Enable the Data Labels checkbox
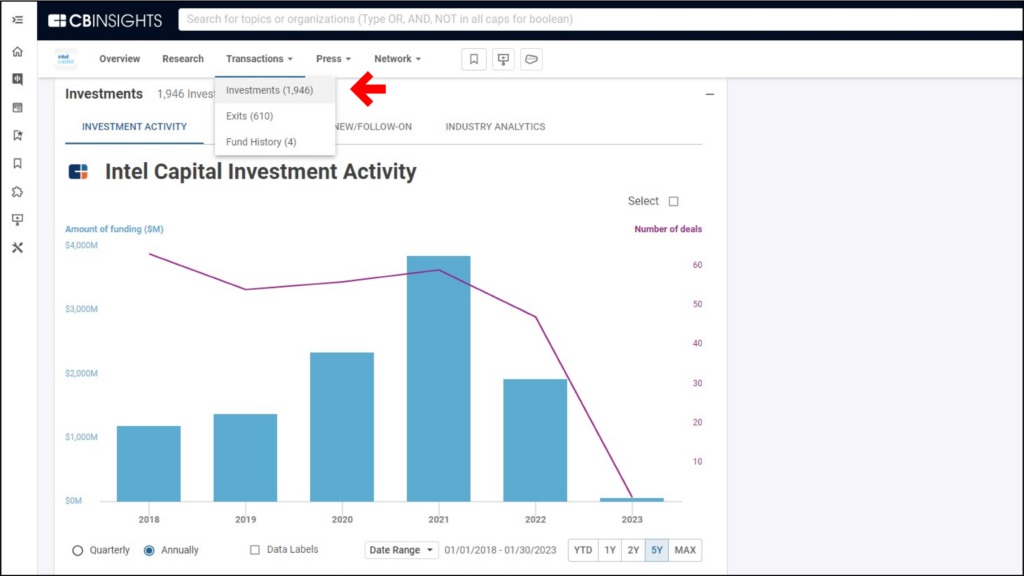The image size is (1024, 576). [x=255, y=550]
